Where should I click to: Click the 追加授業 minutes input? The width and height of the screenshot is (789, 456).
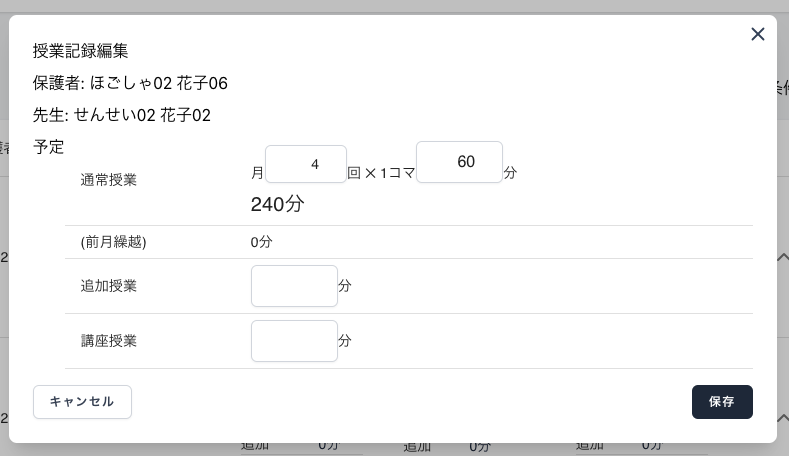click(x=294, y=286)
